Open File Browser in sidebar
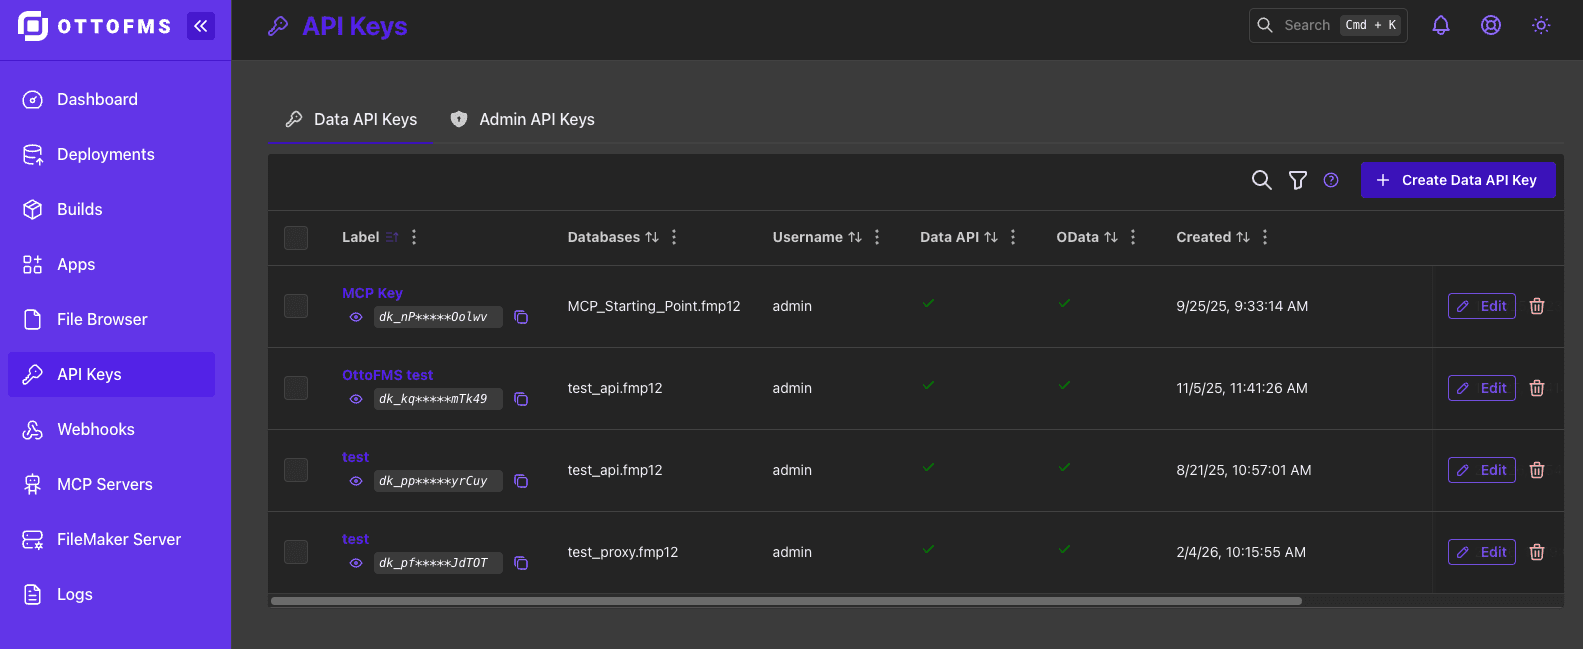Image resolution: width=1583 pixels, height=649 pixels. (111, 319)
